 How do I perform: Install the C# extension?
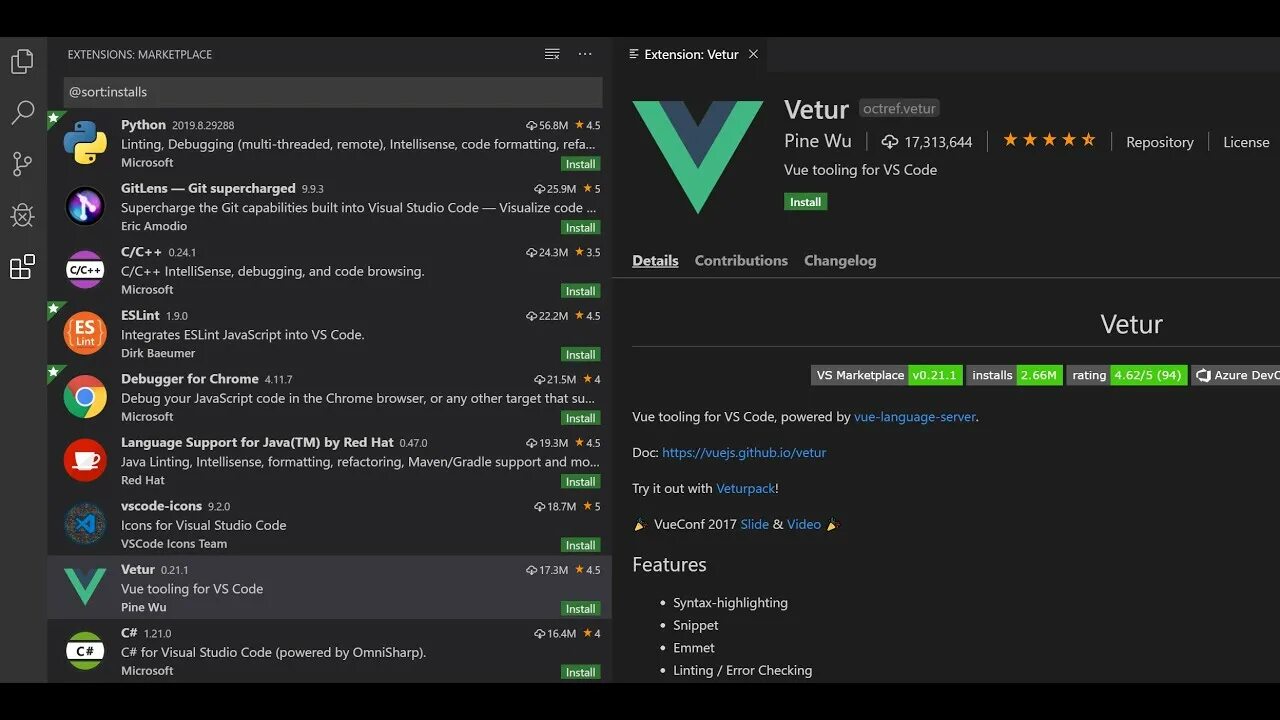[x=580, y=672]
